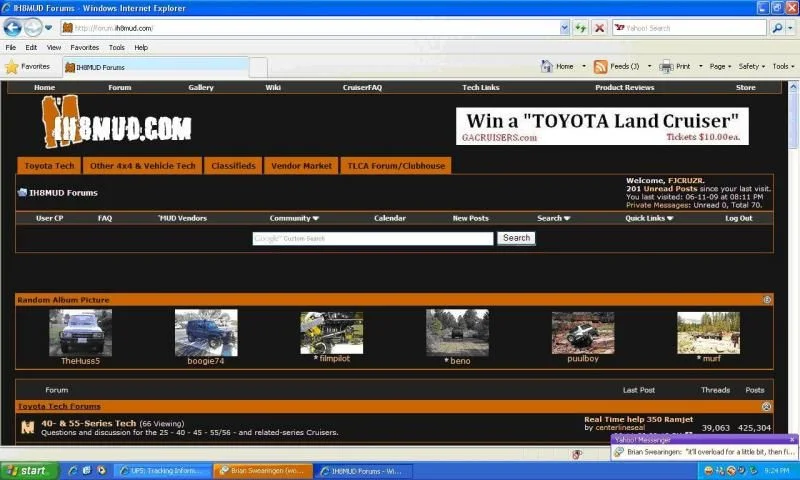Open the search provider dropdown arrow
The height and width of the screenshot is (480, 800).
pos(790,28)
